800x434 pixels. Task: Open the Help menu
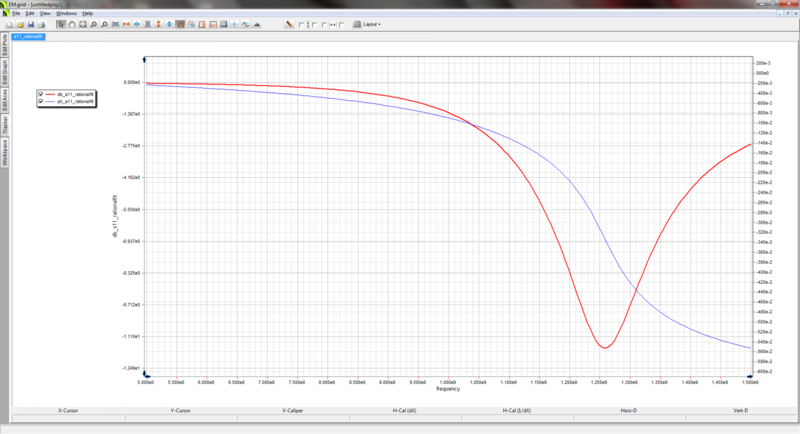click(x=88, y=13)
